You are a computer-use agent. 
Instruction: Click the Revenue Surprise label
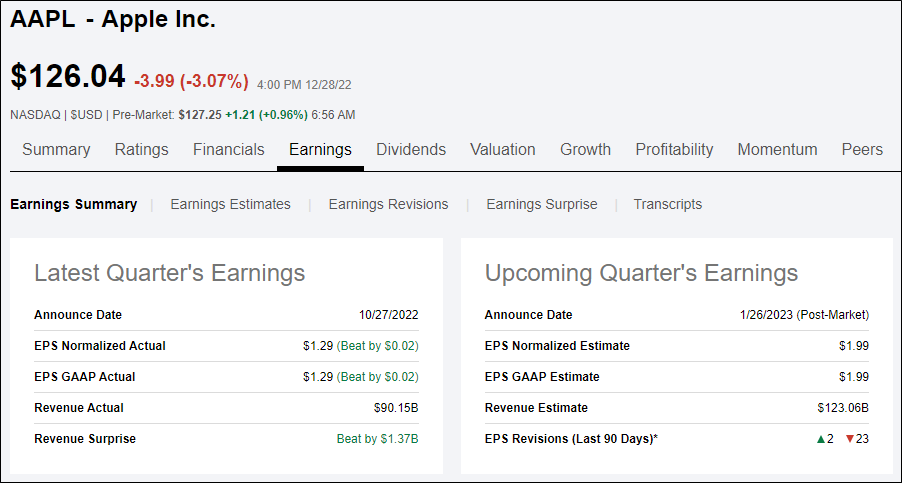(x=85, y=439)
